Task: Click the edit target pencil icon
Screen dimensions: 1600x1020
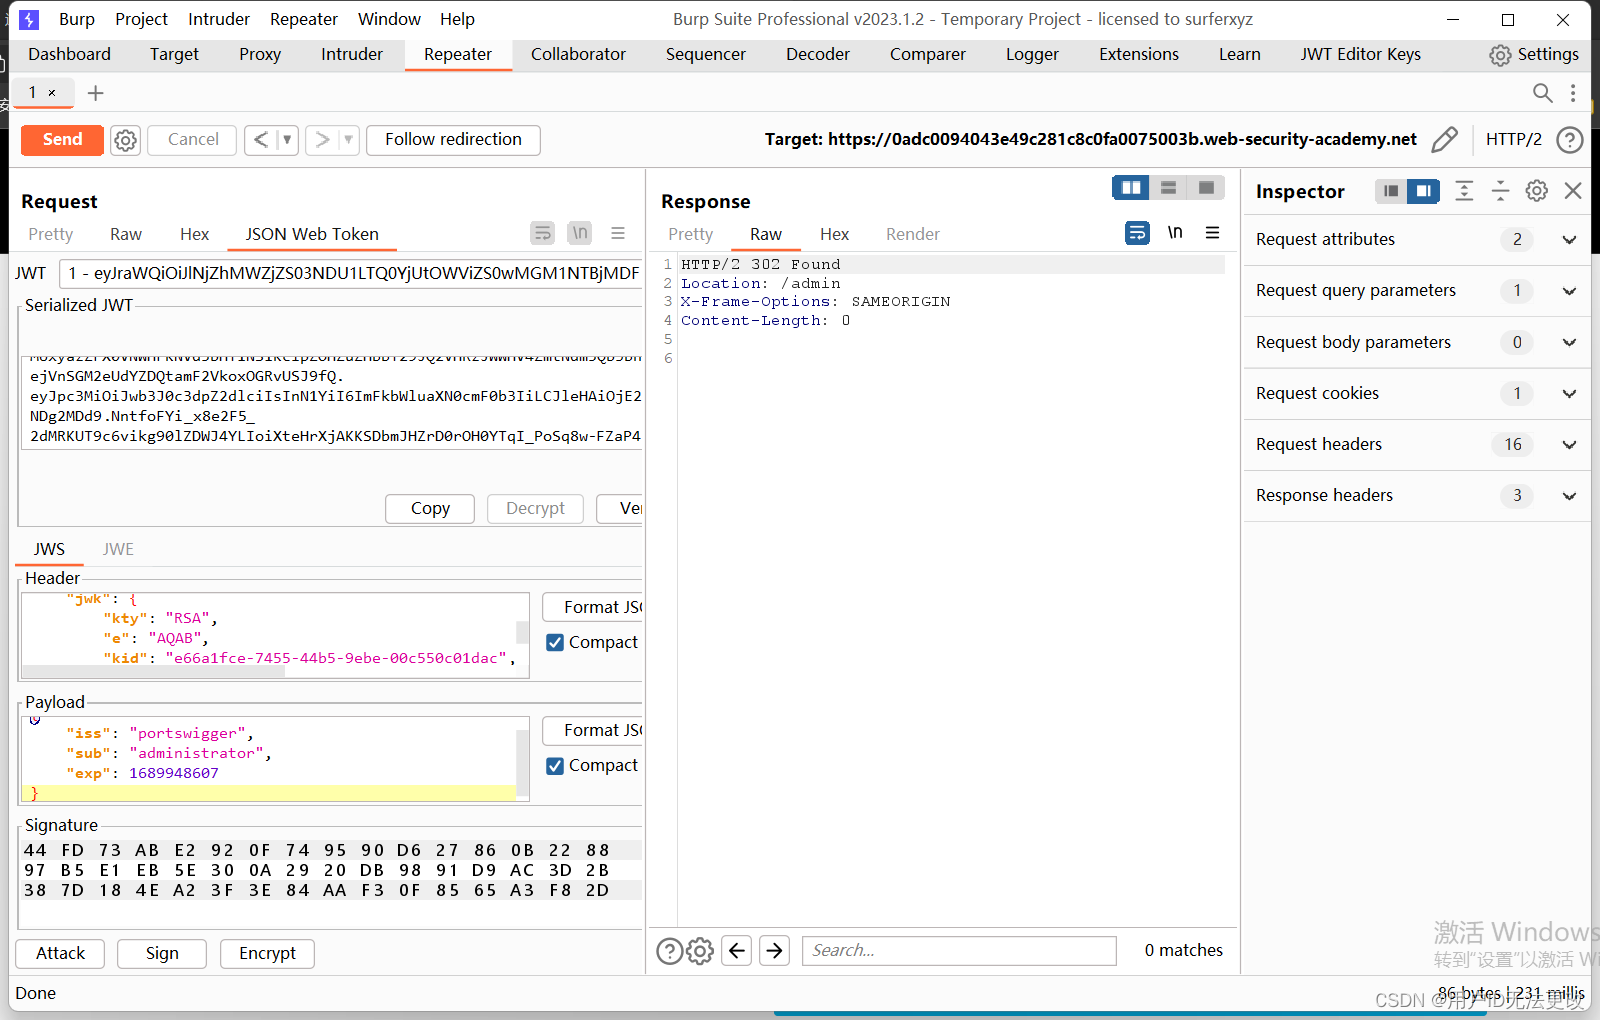Action: tap(1444, 140)
